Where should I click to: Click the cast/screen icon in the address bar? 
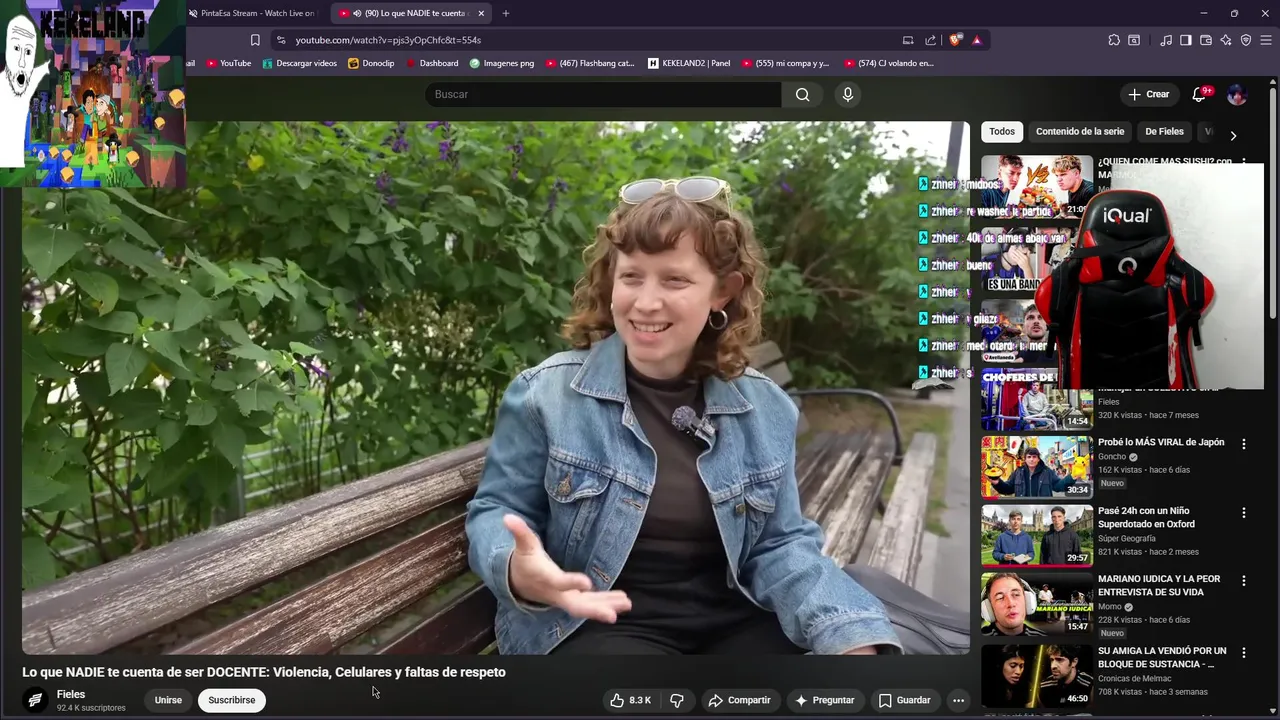point(908,40)
